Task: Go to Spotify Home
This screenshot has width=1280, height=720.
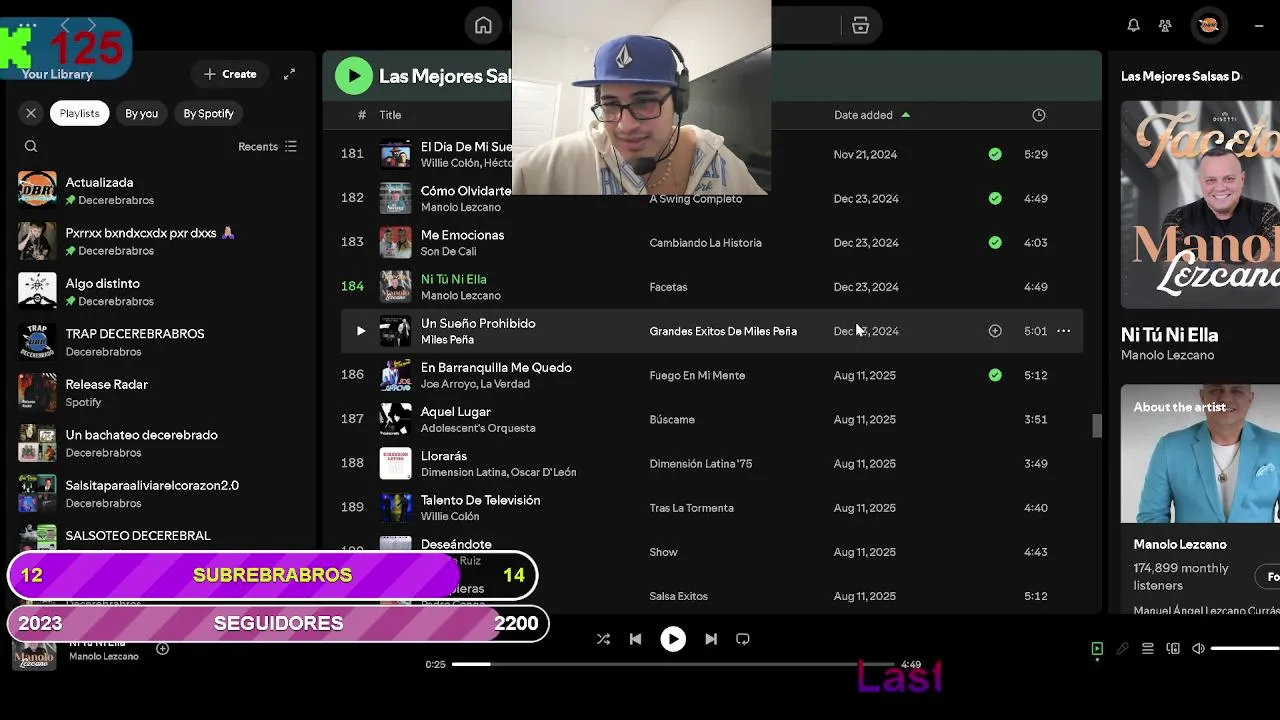Action: tap(483, 26)
